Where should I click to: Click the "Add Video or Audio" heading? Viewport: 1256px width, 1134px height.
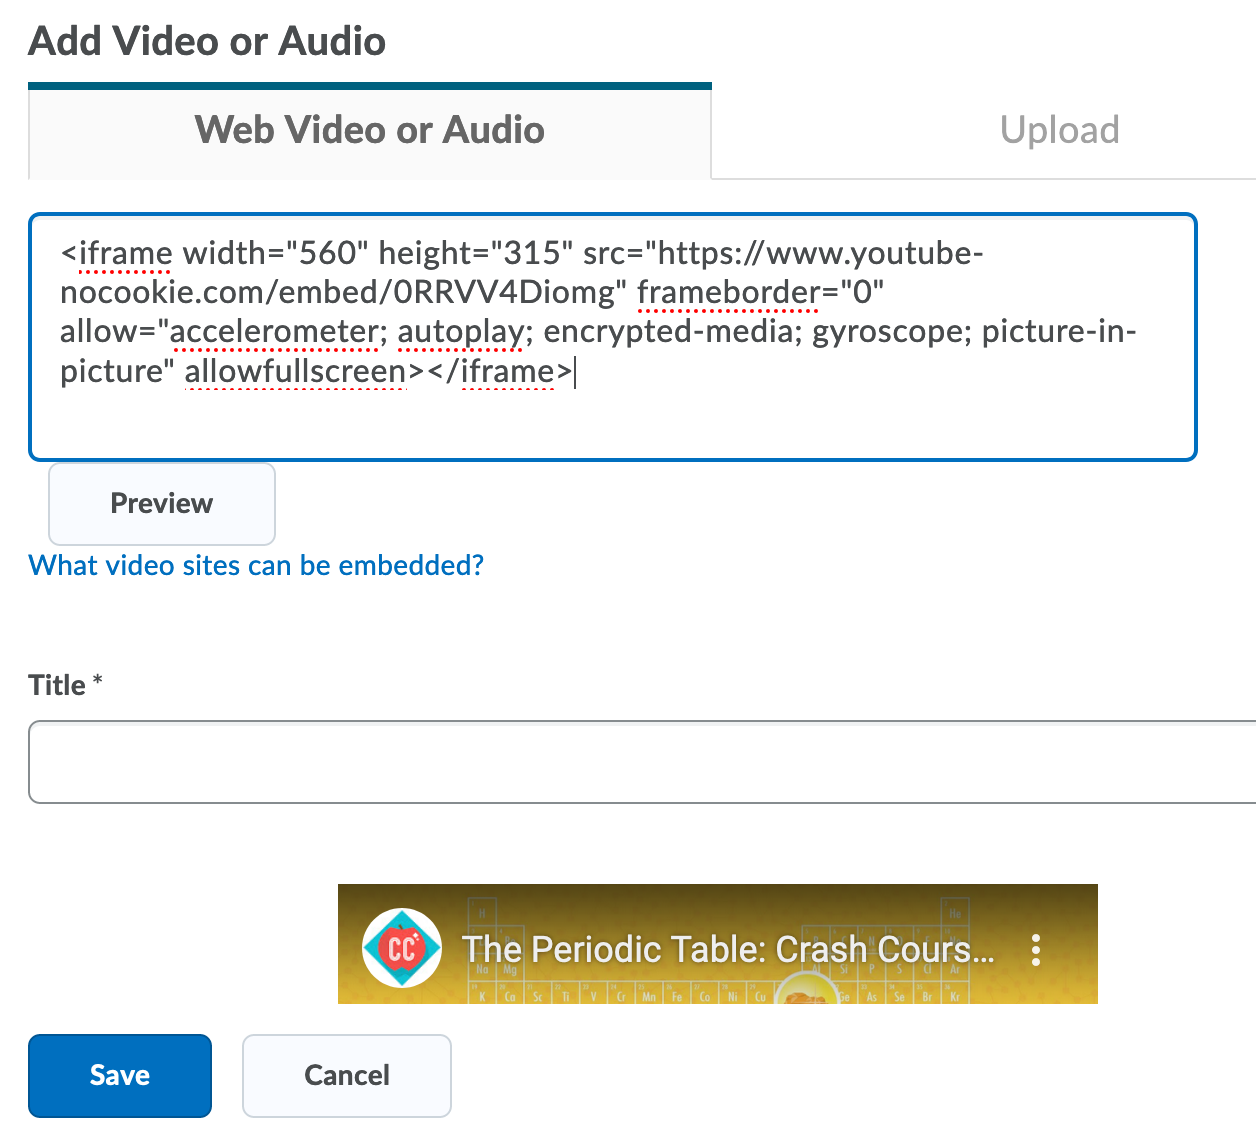(x=206, y=40)
